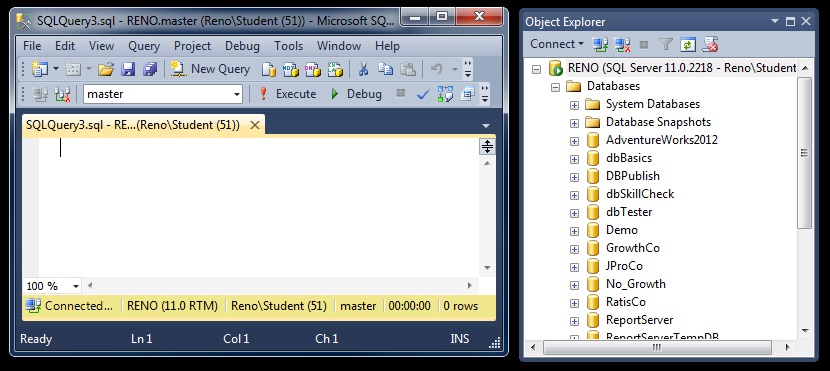This screenshot has height=371, width=830.
Task: Collapse the RENO server node
Action: click(537, 68)
